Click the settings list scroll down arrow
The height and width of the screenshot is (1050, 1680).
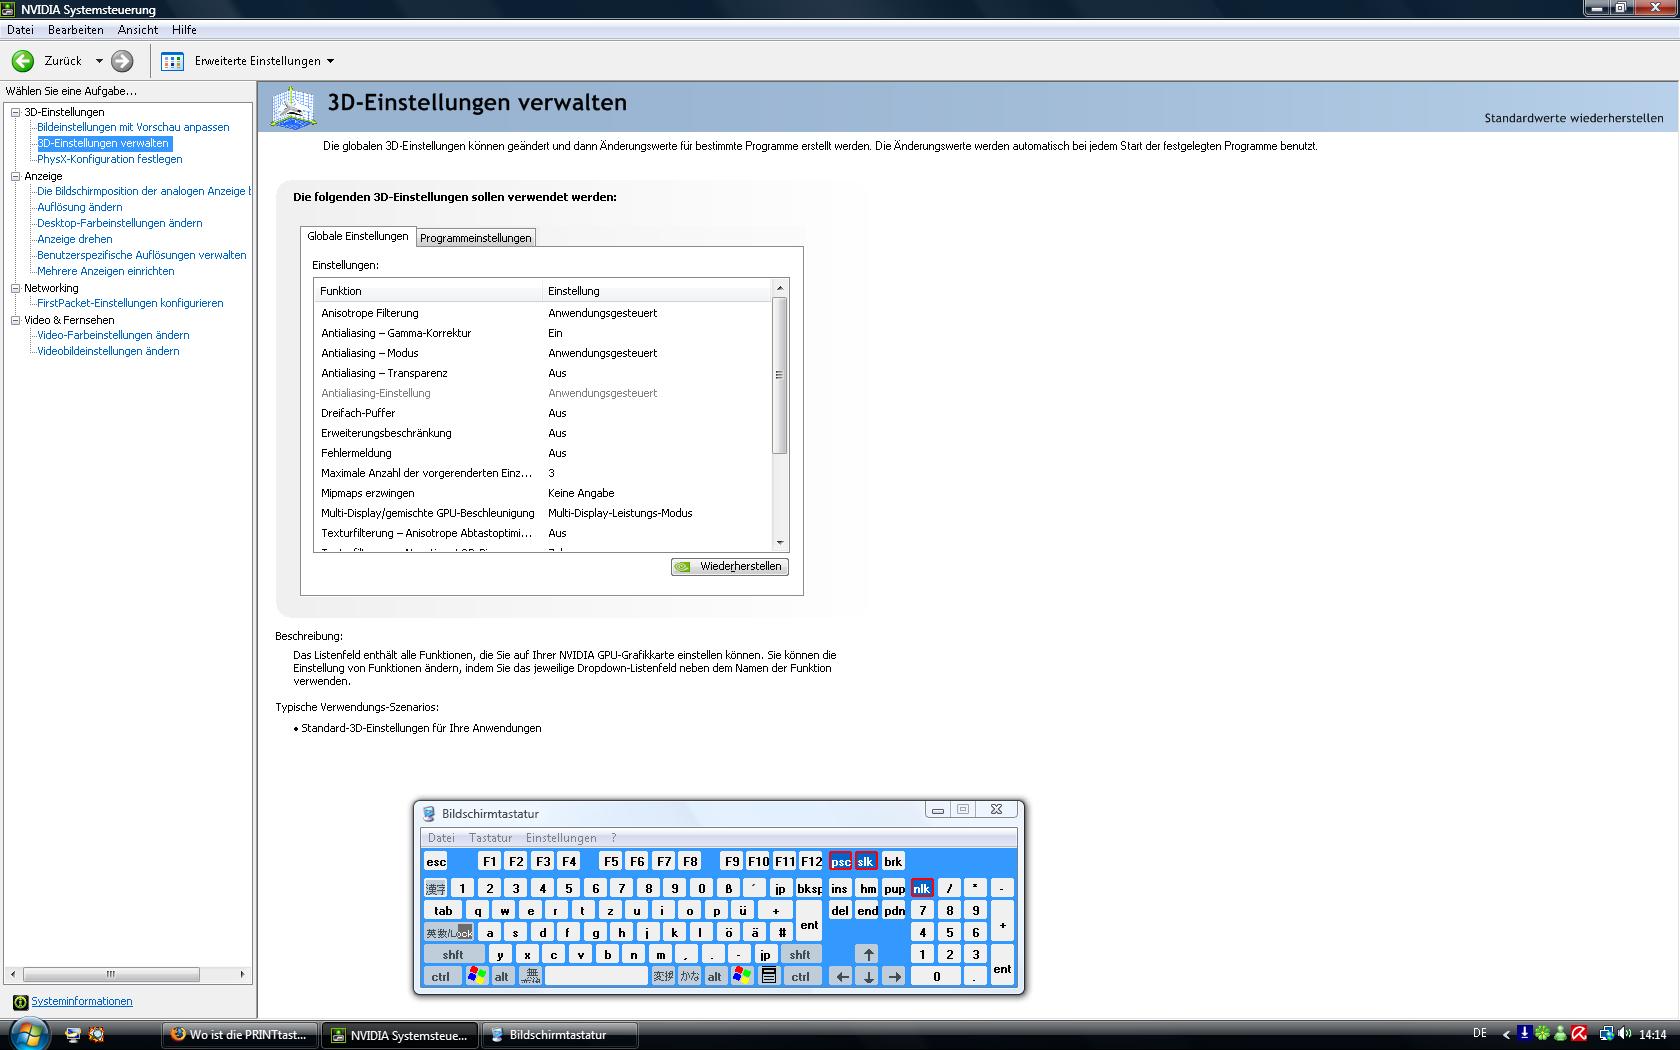click(780, 543)
